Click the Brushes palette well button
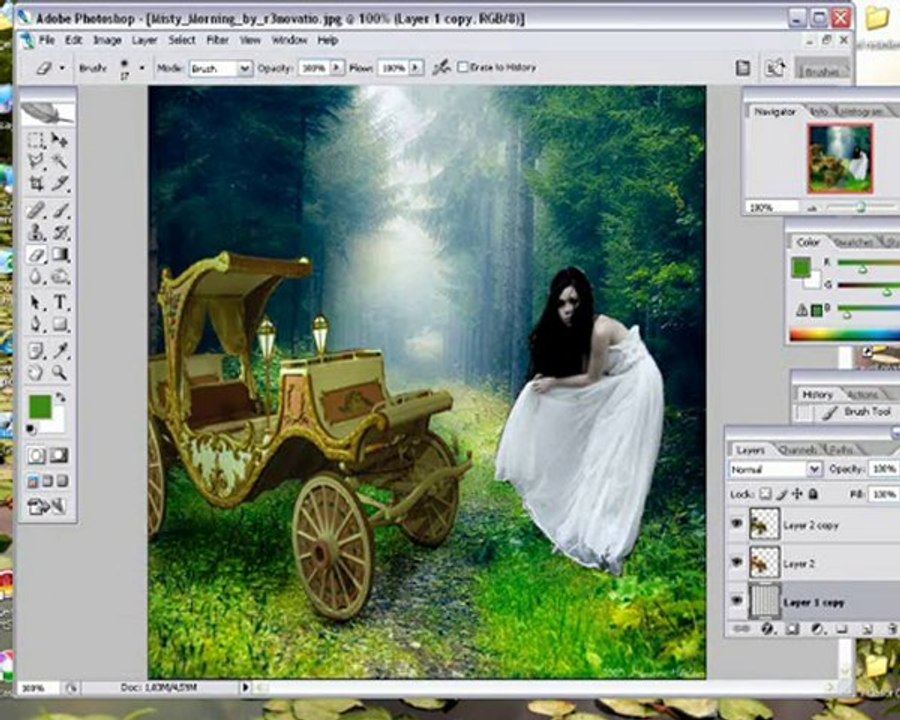The width and height of the screenshot is (900, 720). click(823, 70)
